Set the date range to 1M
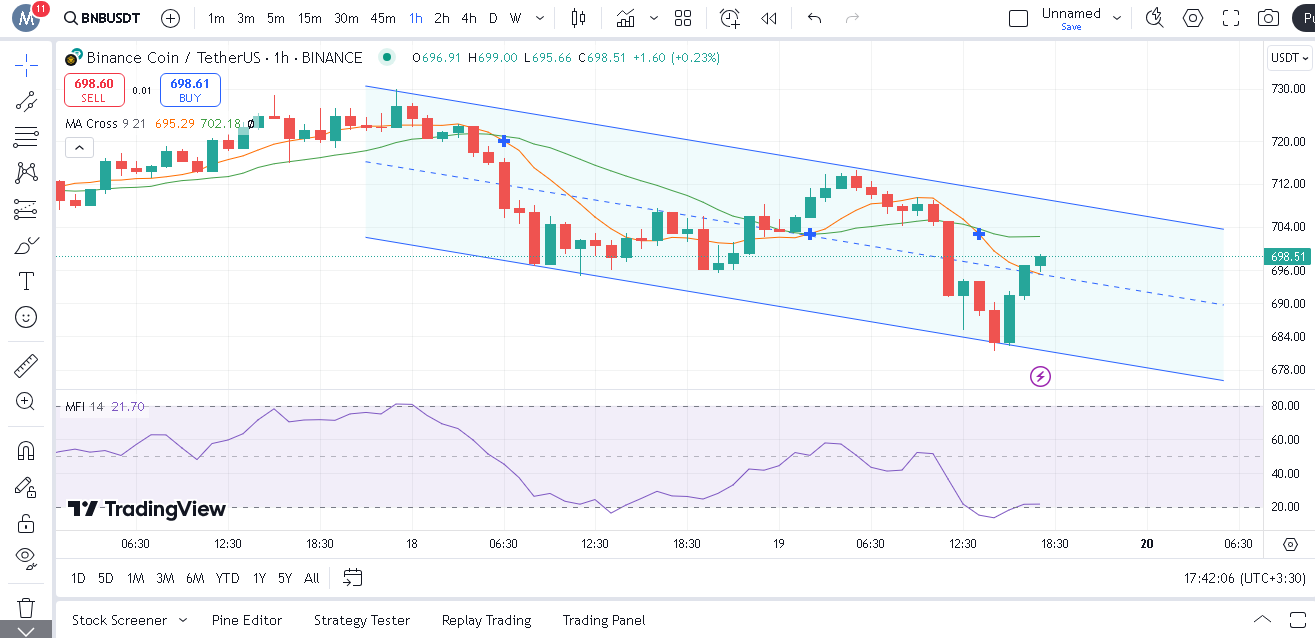The height and width of the screenshot is (638, 1315). (x=136, y=578)
